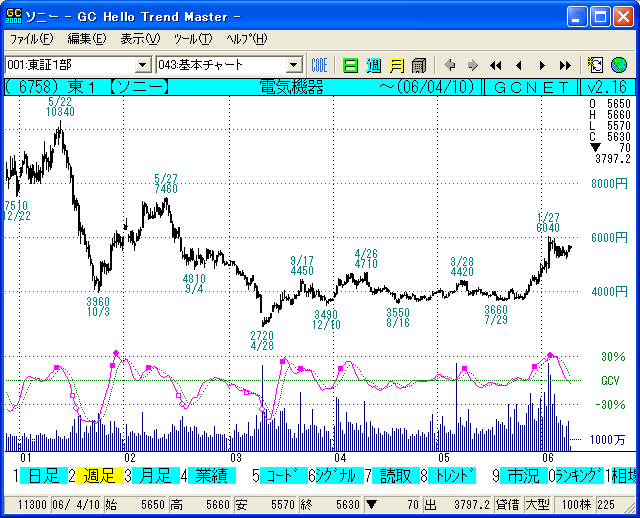Click the grey left arrow icon
This screenshot has height=518, width=640.
click(x=450, y=65)
